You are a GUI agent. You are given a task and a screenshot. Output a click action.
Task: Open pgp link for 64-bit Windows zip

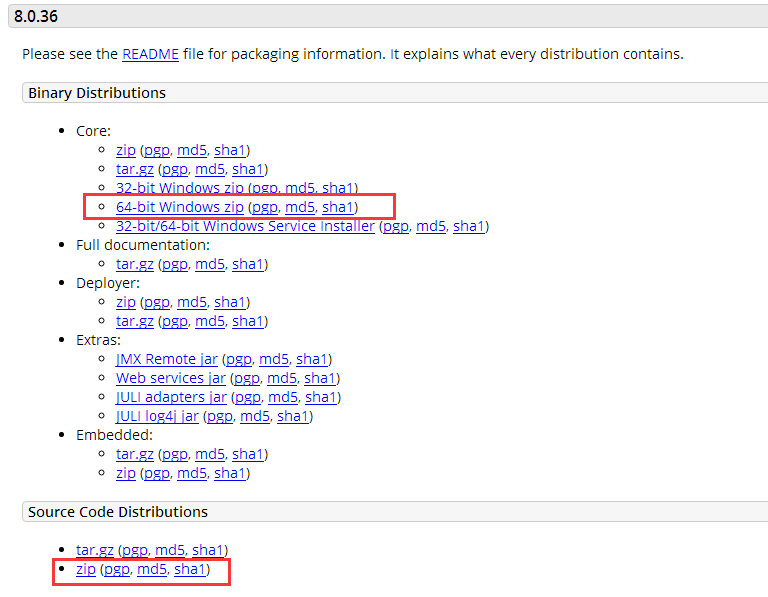coord(265,207)
